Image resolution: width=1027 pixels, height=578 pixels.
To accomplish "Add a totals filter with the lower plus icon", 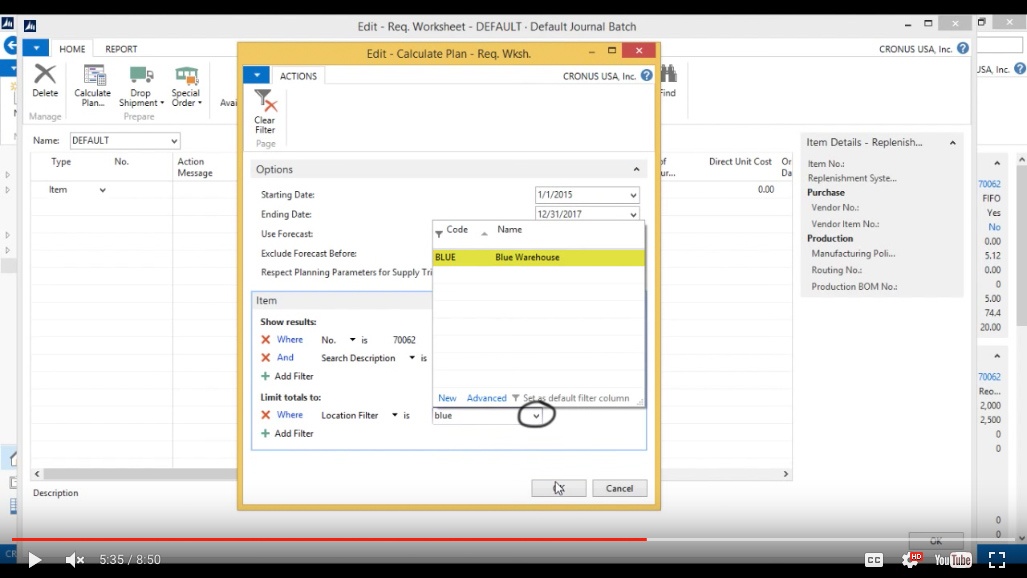I will click(x=265, y=433).
